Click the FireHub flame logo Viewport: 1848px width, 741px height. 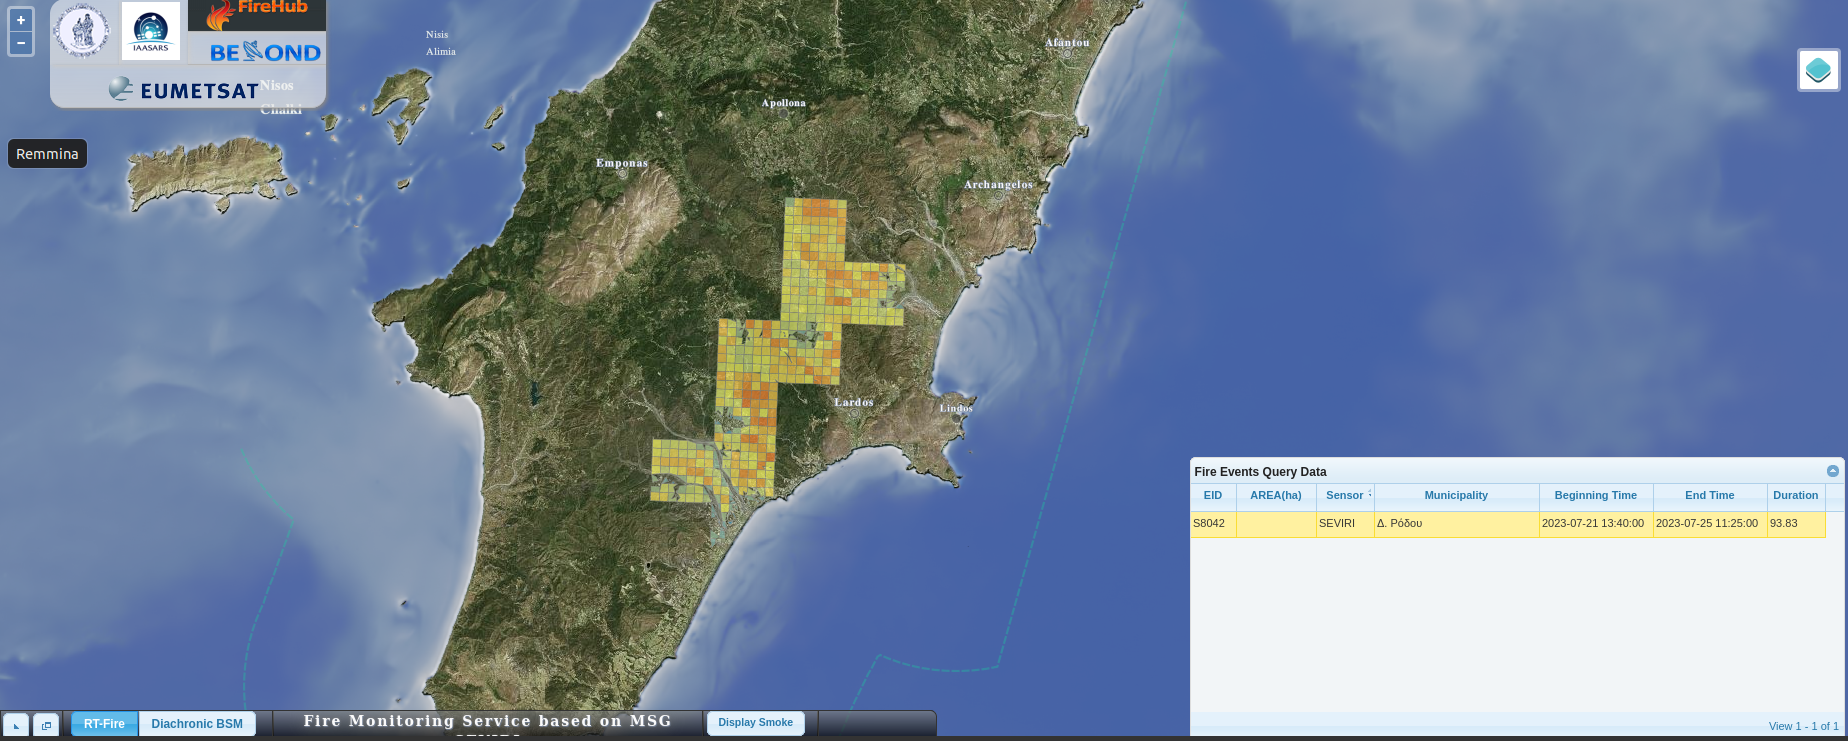pyautogui.click(x=257, y=15)
